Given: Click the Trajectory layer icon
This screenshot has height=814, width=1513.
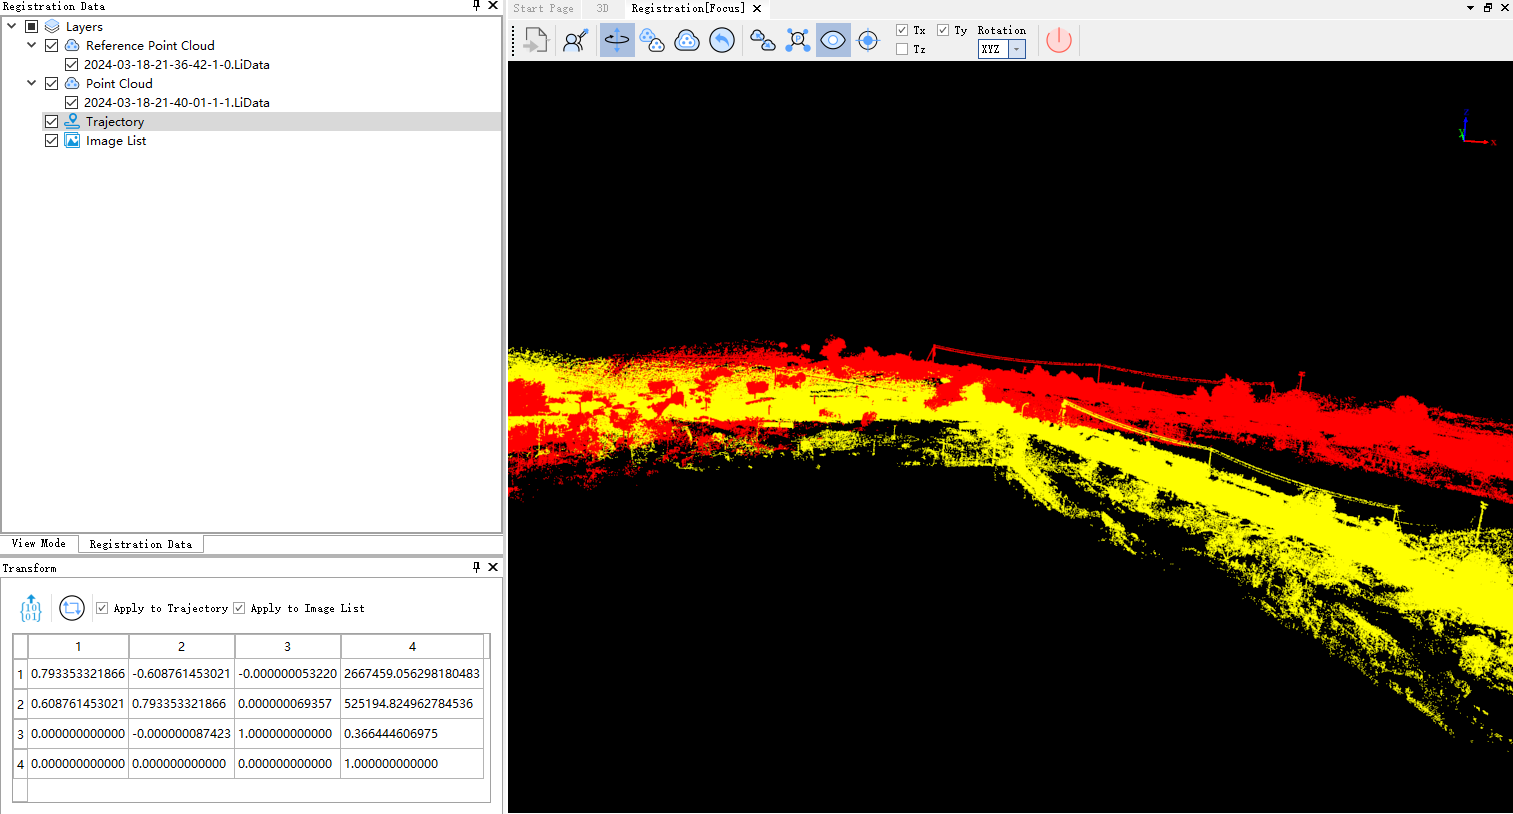Looking at the screenshot, I should (x=72, y=121).
